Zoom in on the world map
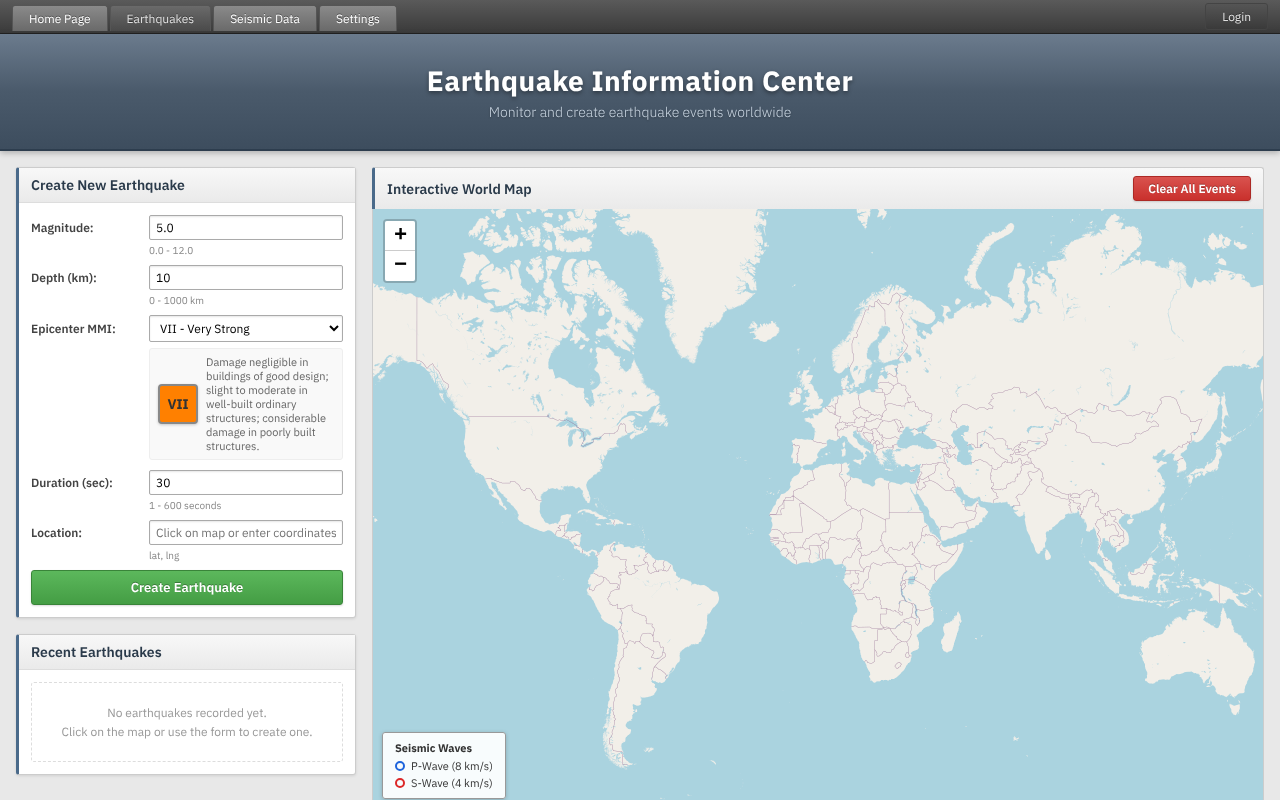This screenshot has width=1280, height=800. 400,234
